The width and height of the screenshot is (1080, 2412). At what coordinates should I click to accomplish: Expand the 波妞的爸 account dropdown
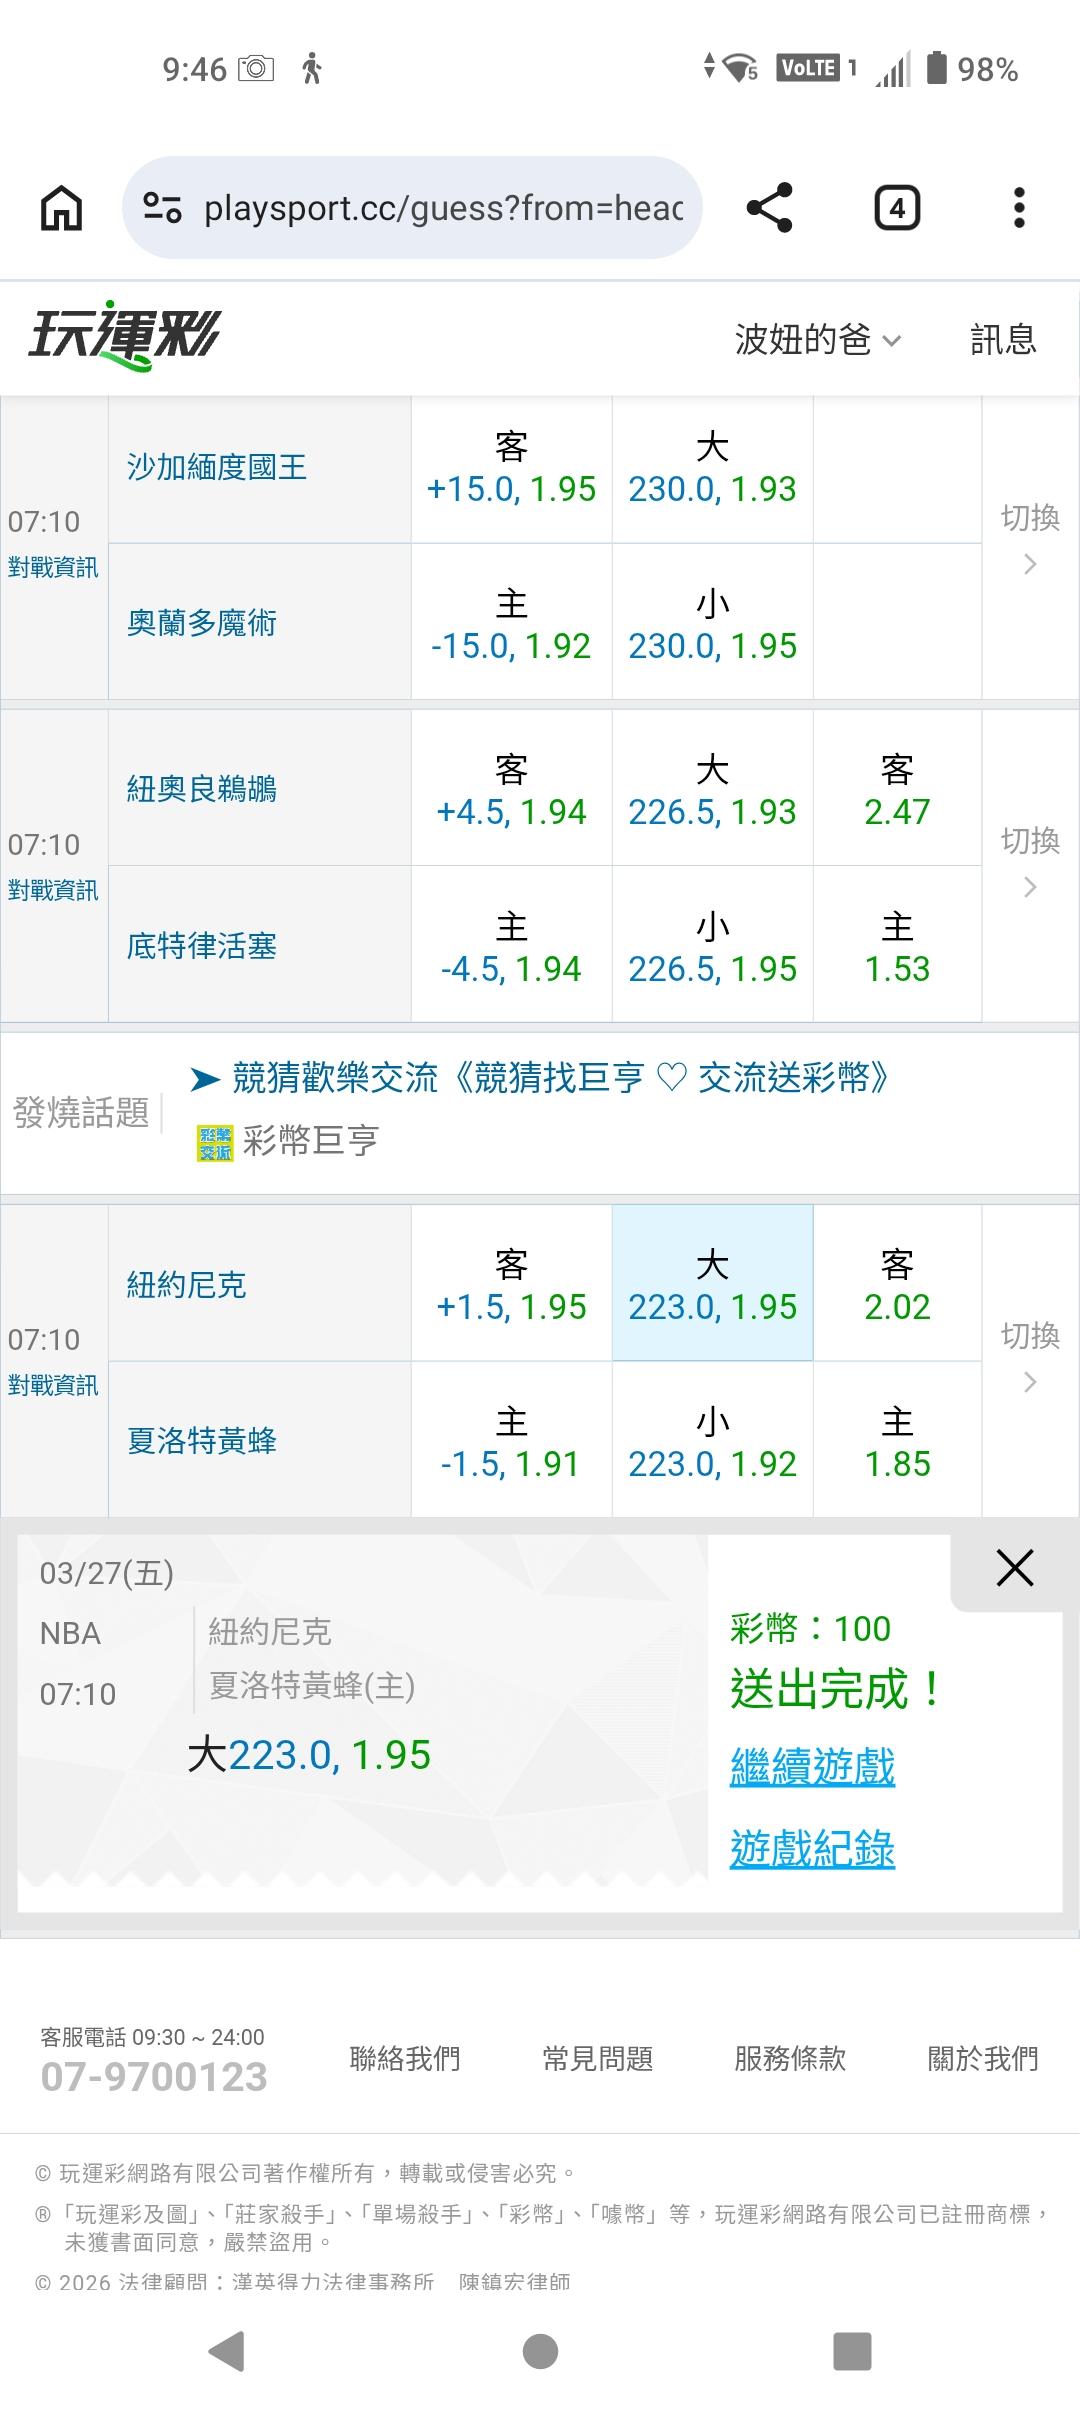tap(817, 340)
